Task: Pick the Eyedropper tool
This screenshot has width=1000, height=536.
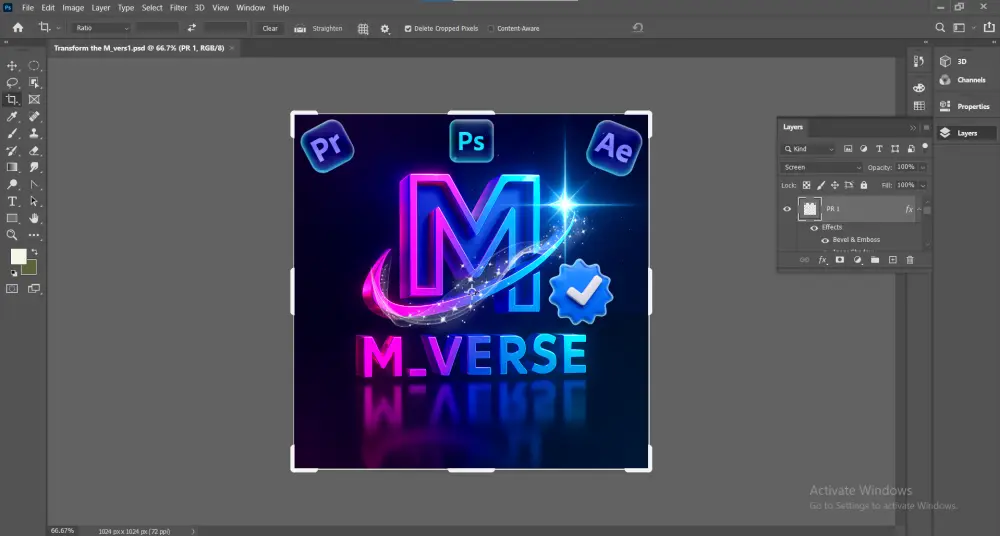Action: [13, 117]
